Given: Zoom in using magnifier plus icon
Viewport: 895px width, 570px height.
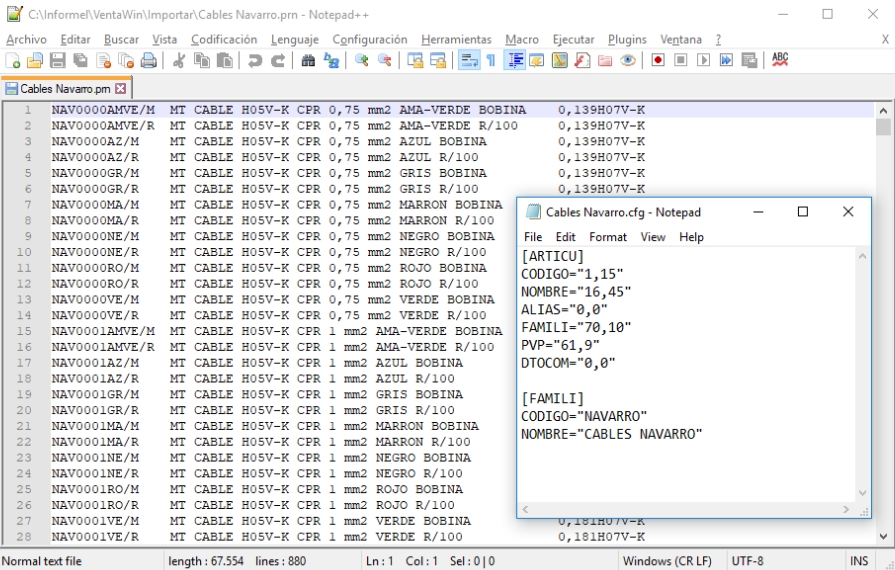Looking at the screenshot, I should coord(361,60).
